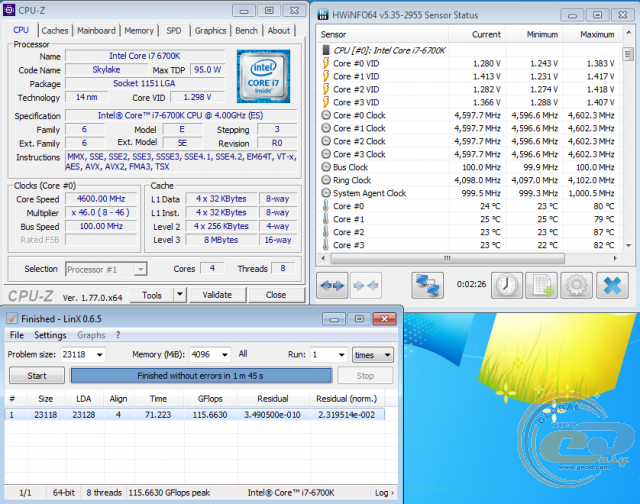Click the HWiNFO horizontal scrollbar thumb
640x504 pixels.
click(x=448, y=258)
